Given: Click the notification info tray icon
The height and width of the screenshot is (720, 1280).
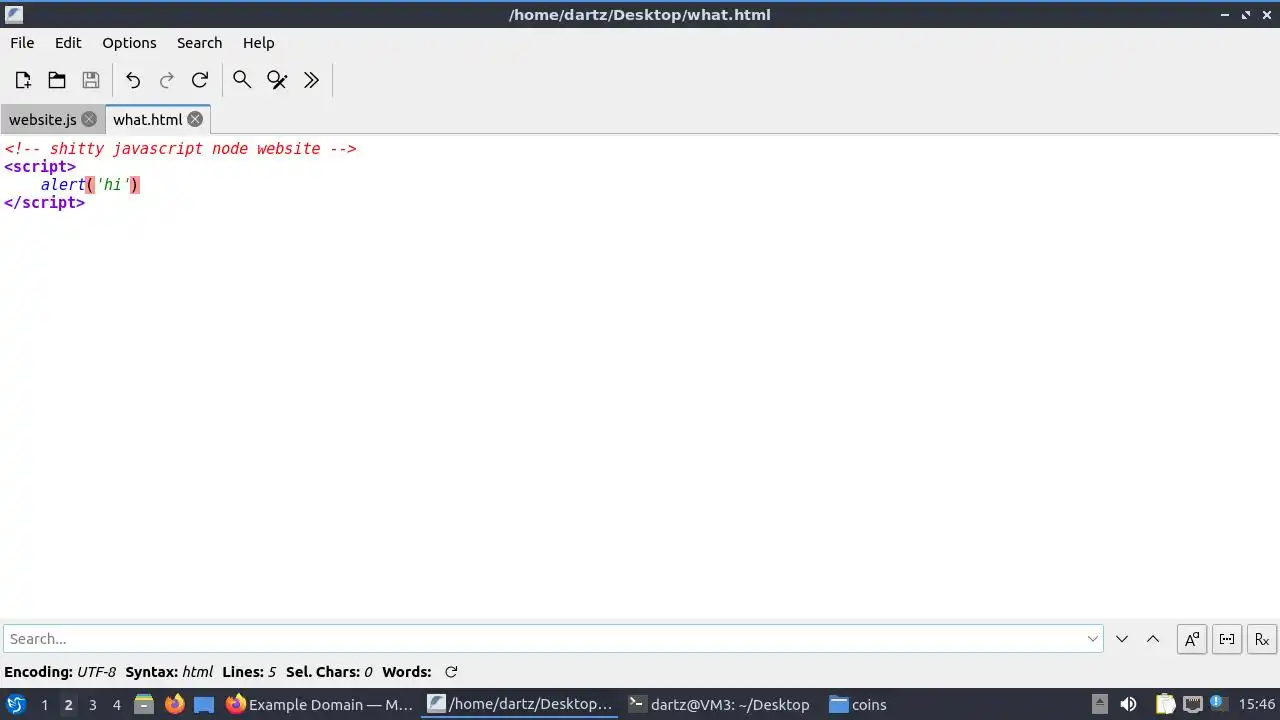Looking at the screenshot, I should pyautogui.click(x=1218, y=702).
